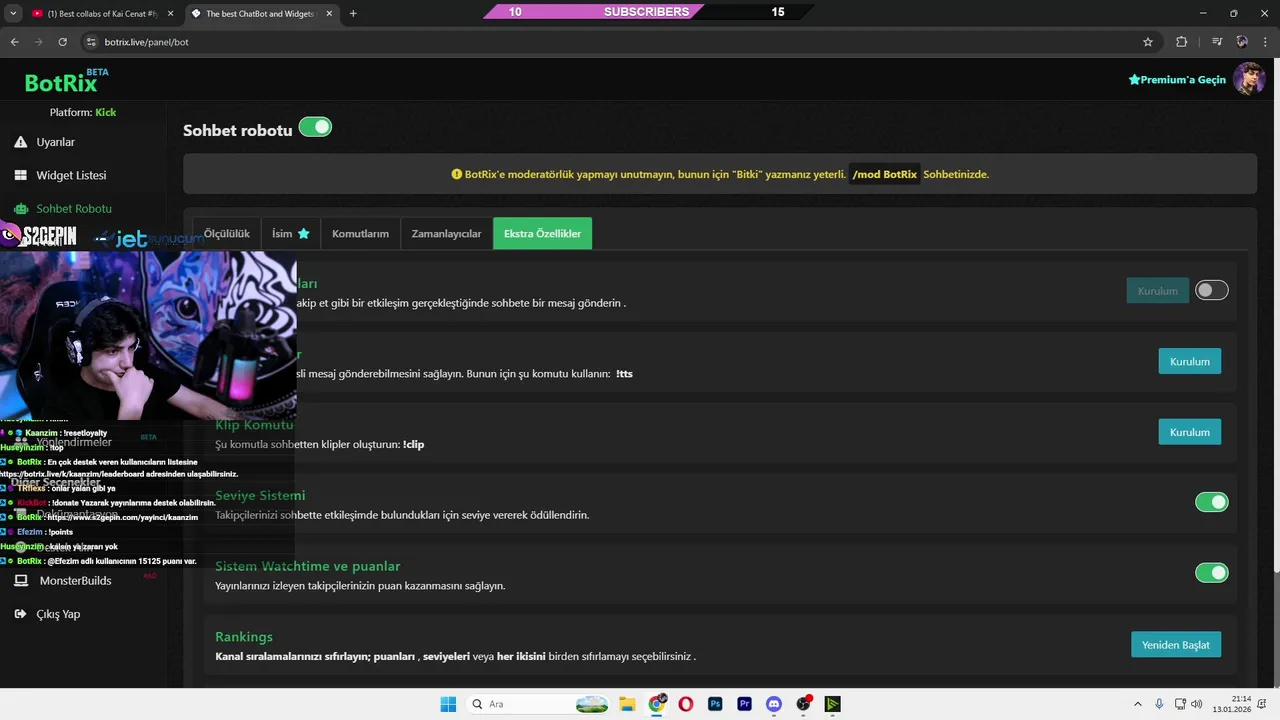This screenshot has height=720, width=1280.
Task: Switch to the Ölçülülük tab
Action: [227, 233]
